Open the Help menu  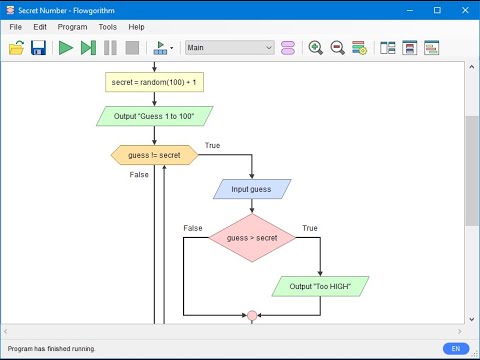pos(136,27)
